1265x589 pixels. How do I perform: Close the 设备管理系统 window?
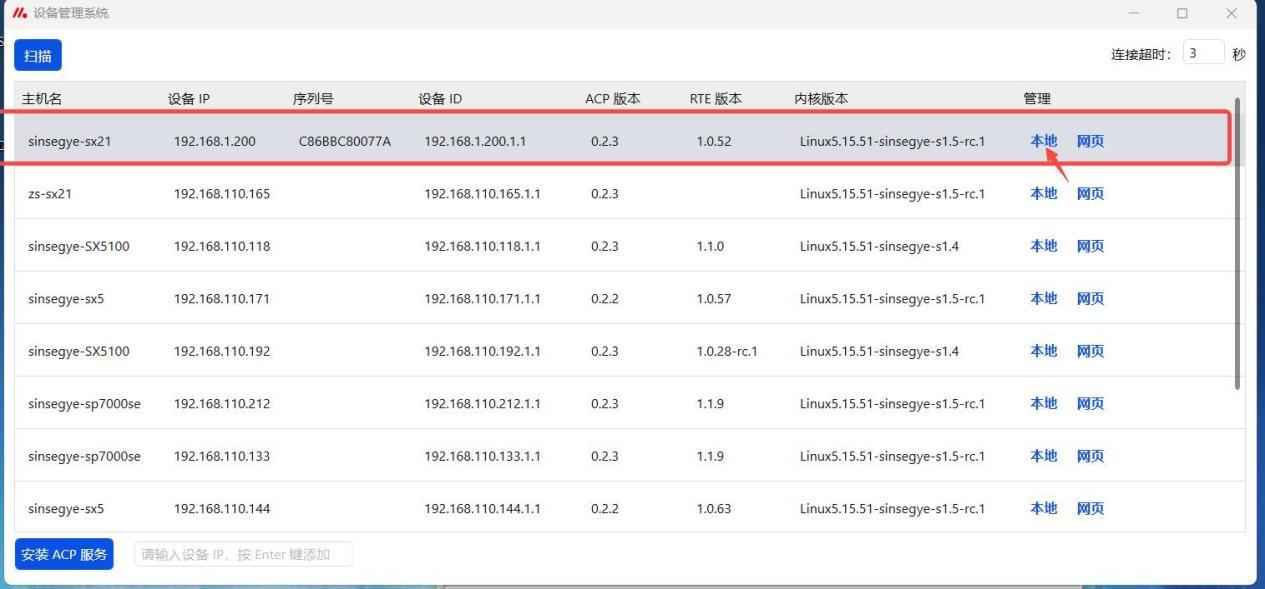[1231, 13]
